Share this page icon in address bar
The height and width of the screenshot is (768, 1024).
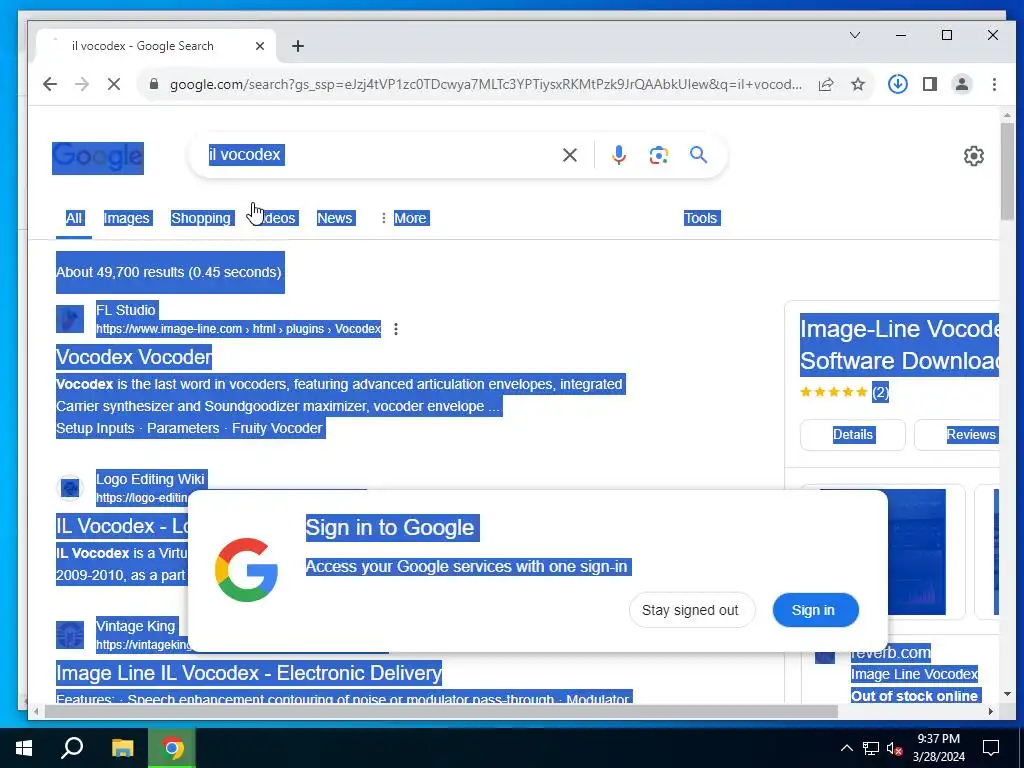pyautogui.click(x=826, y=84)
